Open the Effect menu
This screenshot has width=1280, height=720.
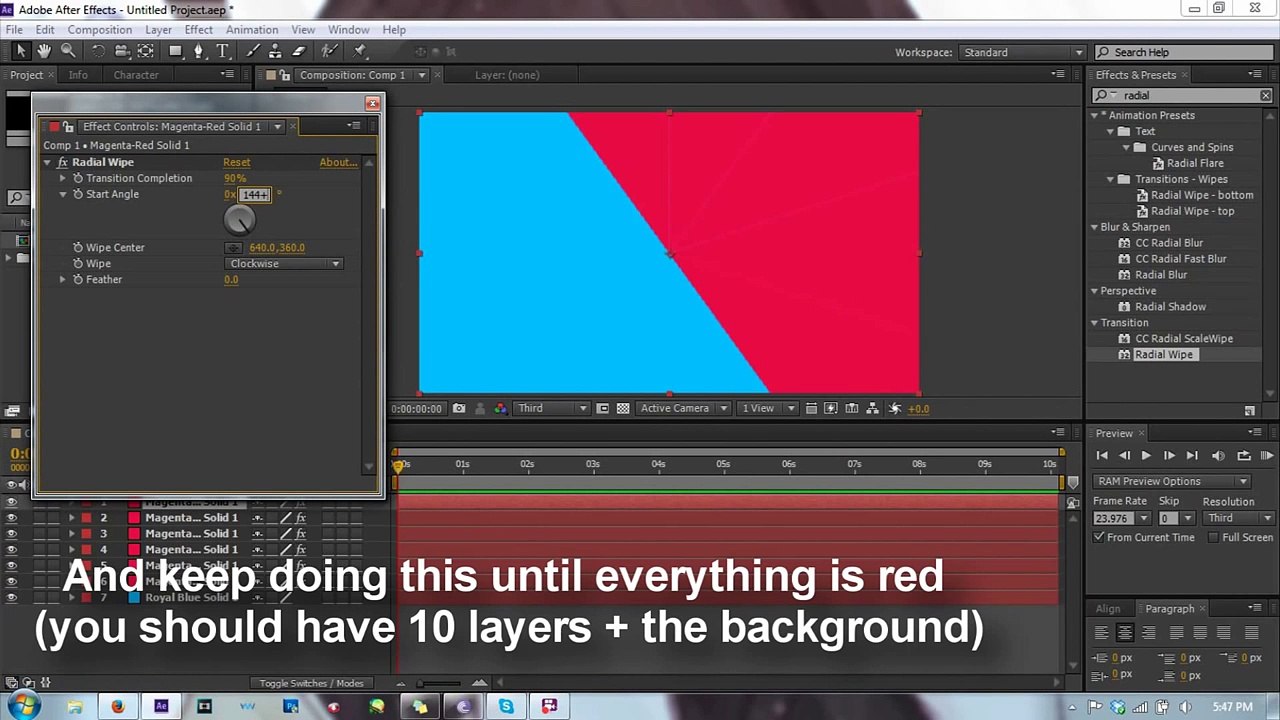click(x=198, y=30)
